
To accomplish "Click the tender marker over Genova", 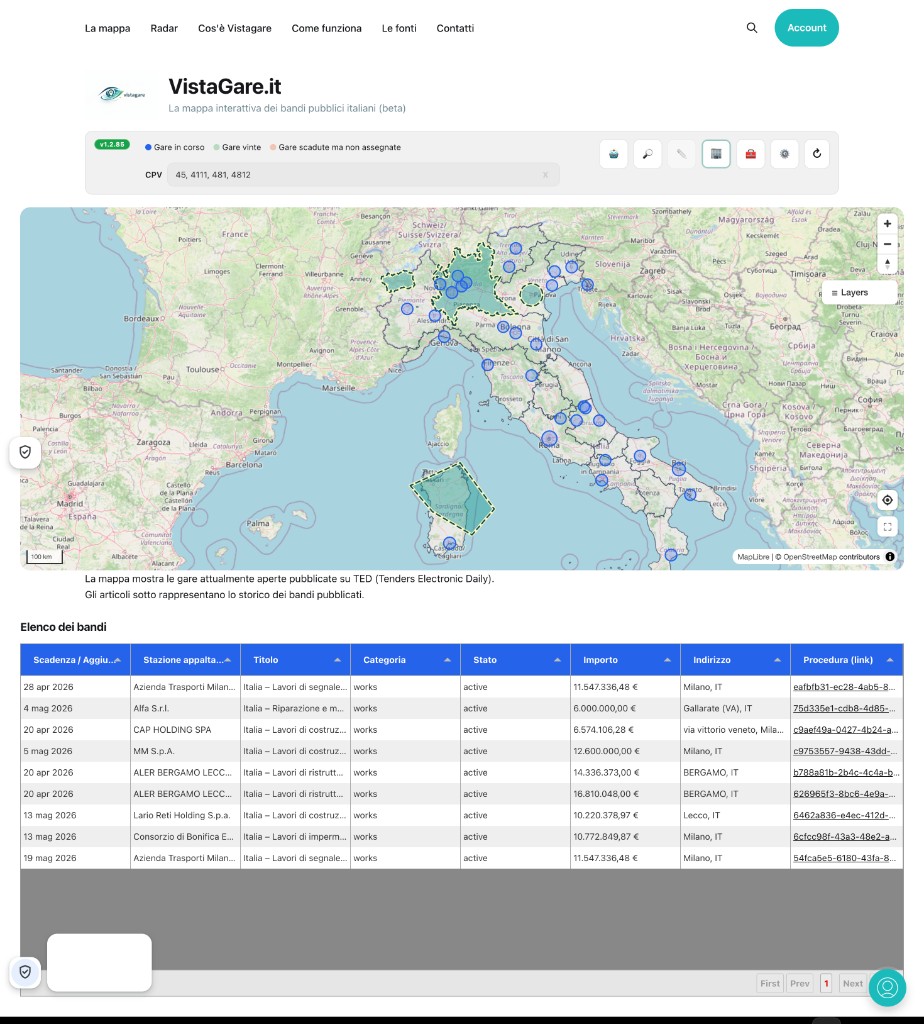I will coord(444,337).
